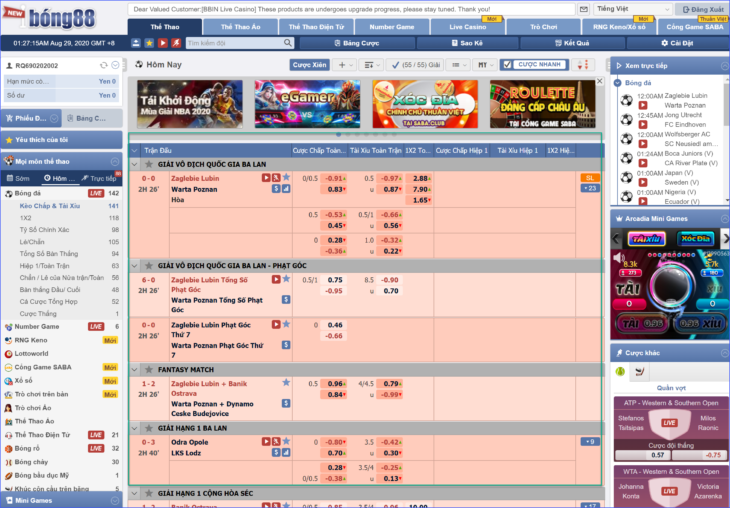730x508 pixels.
Task: Switch to Thể Thao Điện Tử tab
Action: click(316, 27)
